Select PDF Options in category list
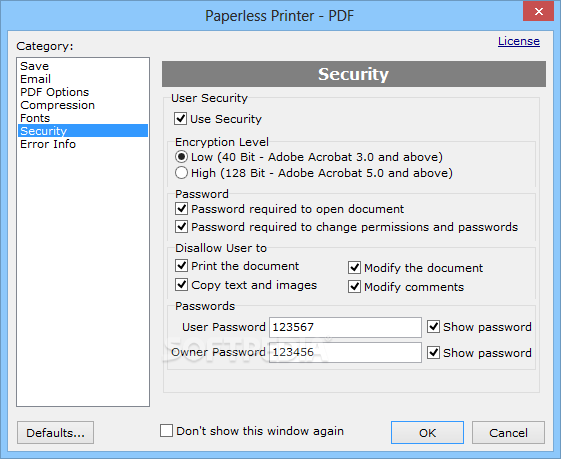Screen dimensions: 561x459 pos(54,92)
